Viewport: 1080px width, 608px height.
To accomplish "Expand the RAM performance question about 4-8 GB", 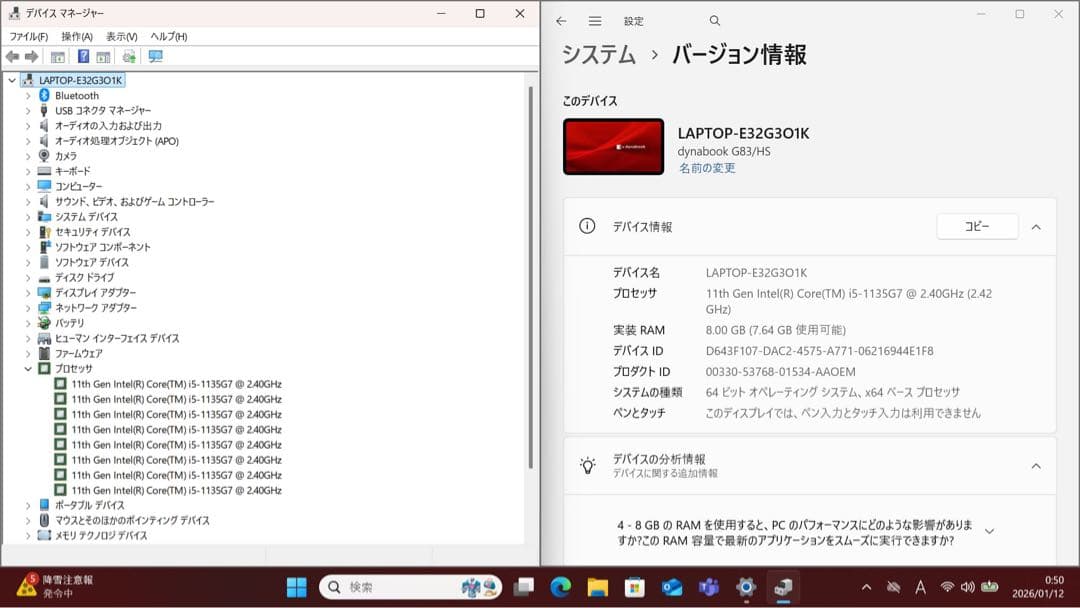I will 989,531.
